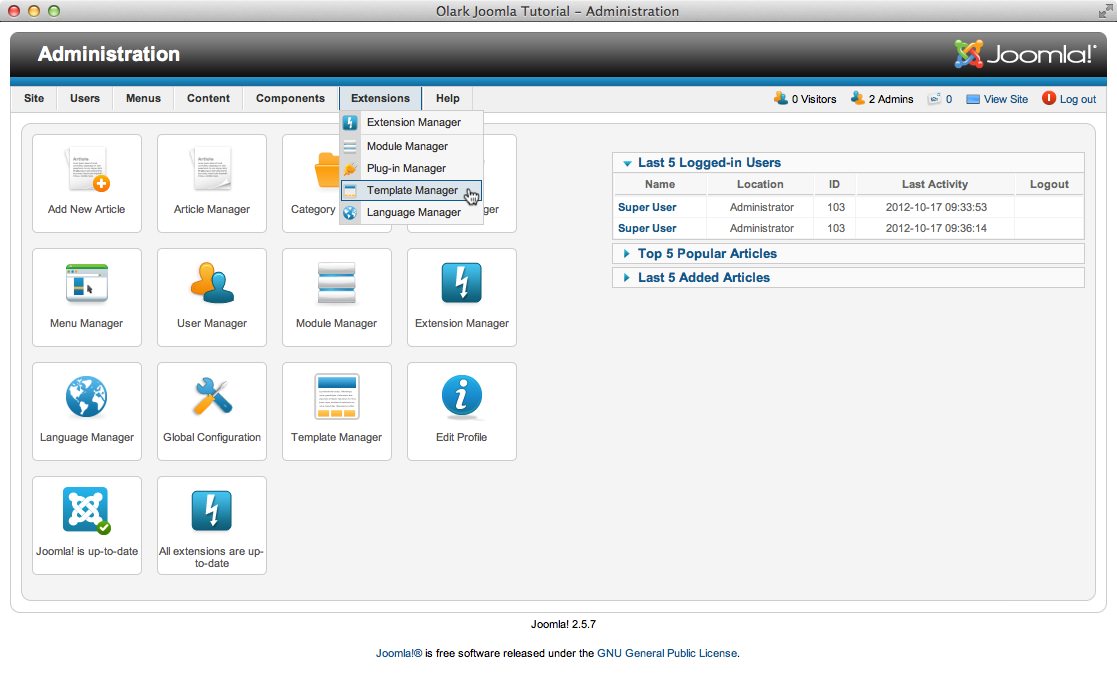This screenshot has width=1117, height=675.
Task: Click the Log out button
Action: tap(1076, 98)
